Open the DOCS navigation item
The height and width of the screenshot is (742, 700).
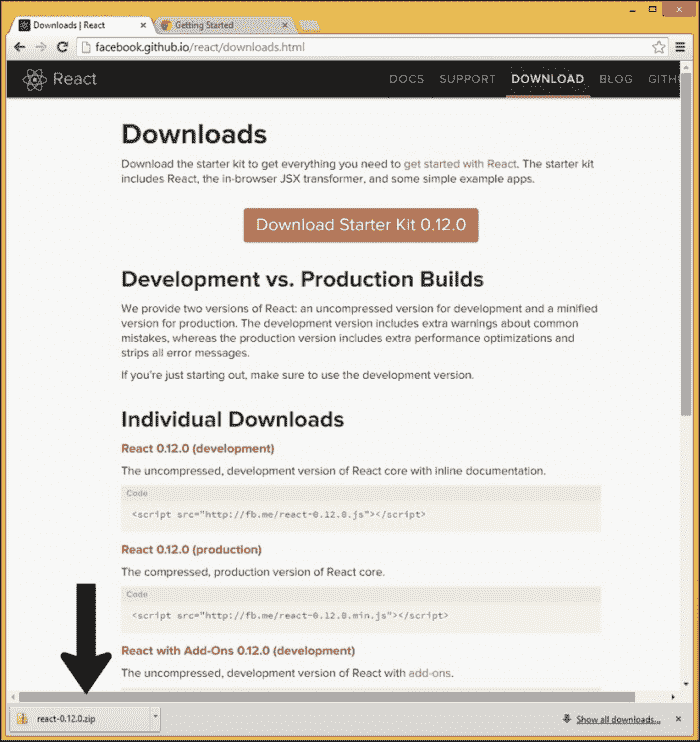click(x=407, y=79)
